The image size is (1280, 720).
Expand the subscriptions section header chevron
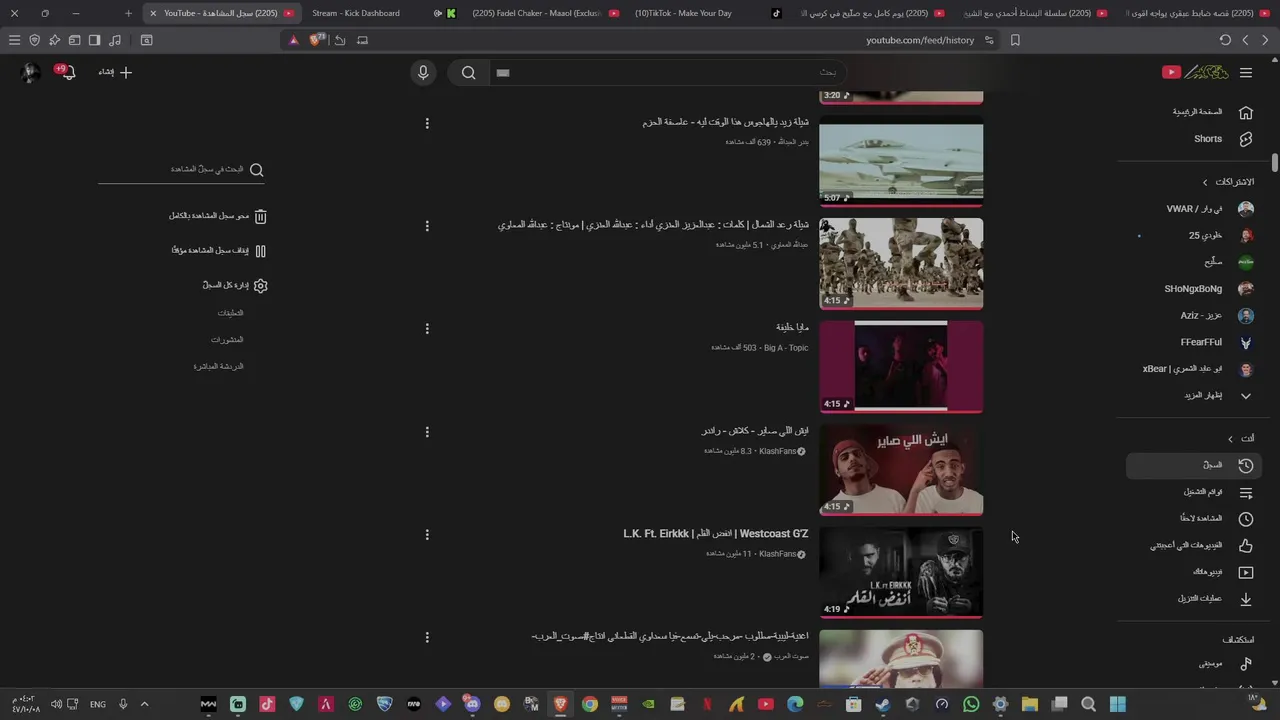tap(1205, 182)
